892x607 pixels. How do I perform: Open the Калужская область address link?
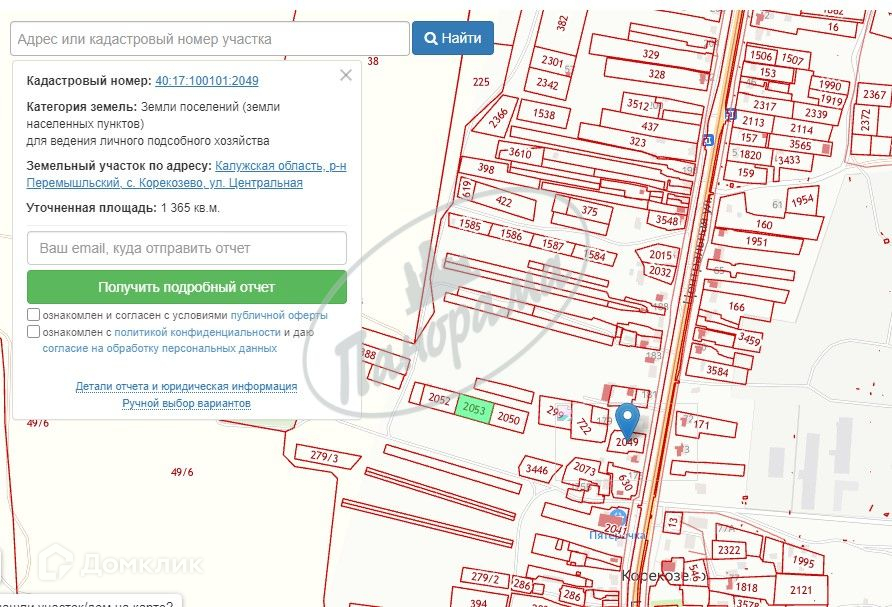pos(187,174)
